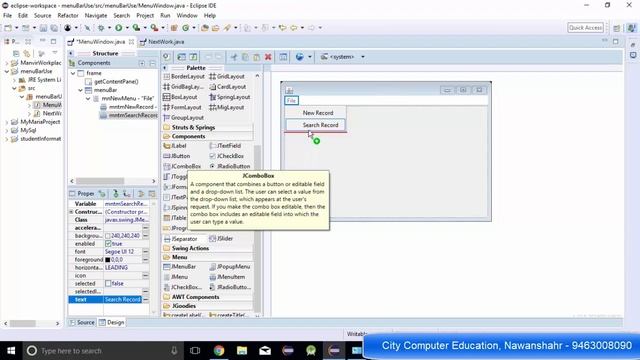This screenshot has width=640, height=360.
Task: Select BoxLayout in the Palette
Action: coord(180,97)
